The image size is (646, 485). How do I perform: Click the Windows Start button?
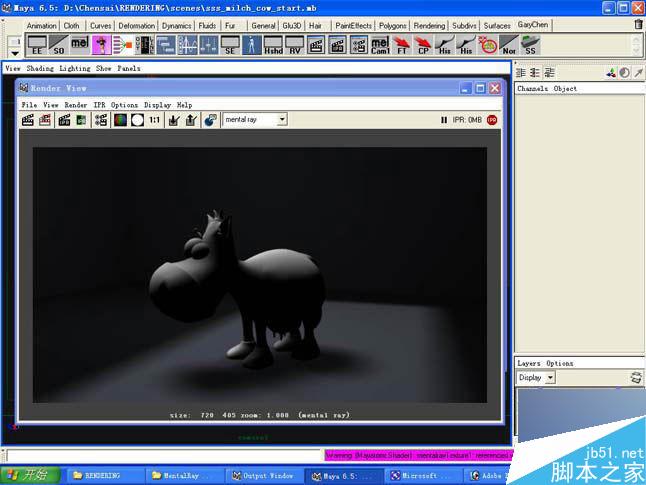tap(30, 475)
